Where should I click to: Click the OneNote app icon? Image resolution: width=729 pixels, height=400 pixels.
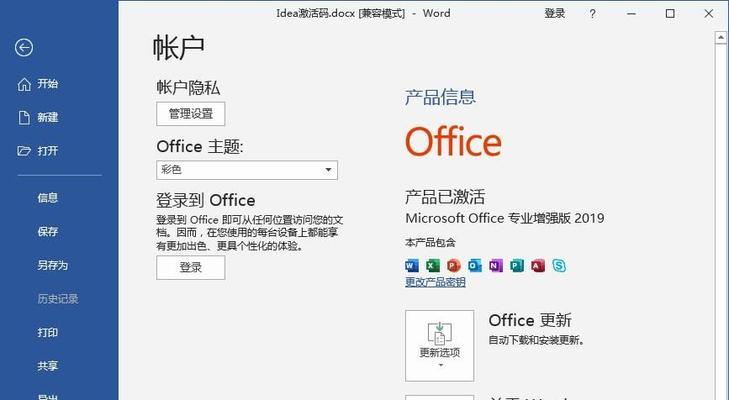point(496,266)
